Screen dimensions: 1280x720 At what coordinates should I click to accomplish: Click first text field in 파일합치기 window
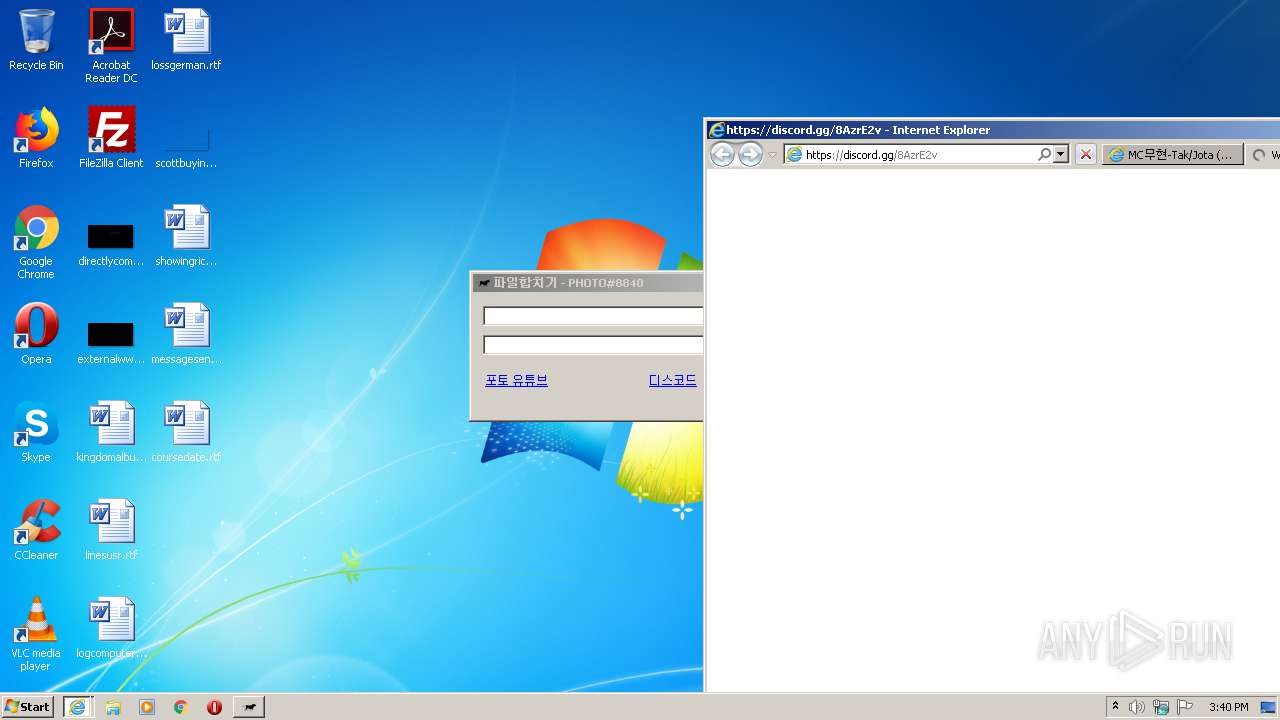(x=593, y=316)
